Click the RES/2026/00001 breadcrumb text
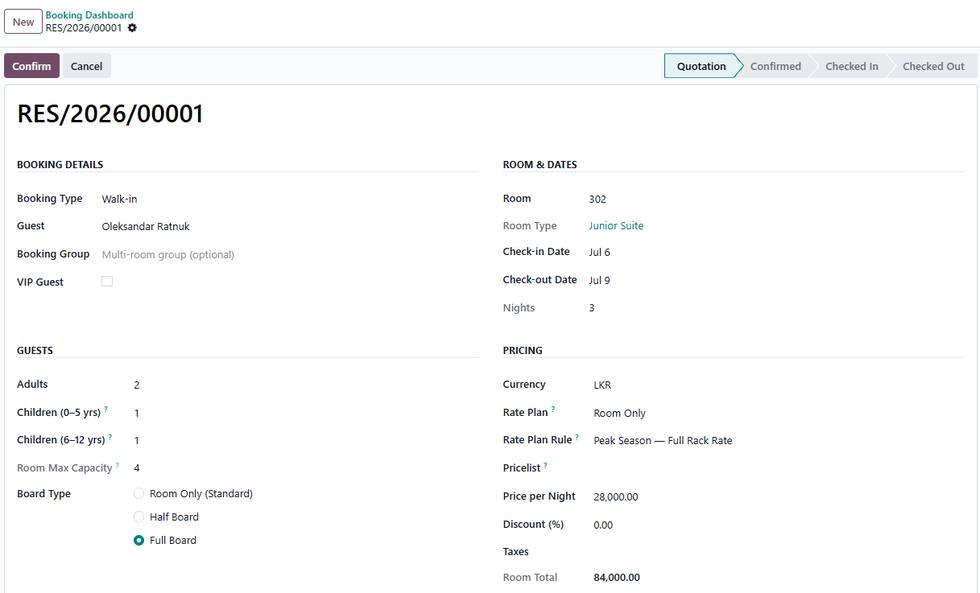 pyautogui.click(x=84, y=28)
